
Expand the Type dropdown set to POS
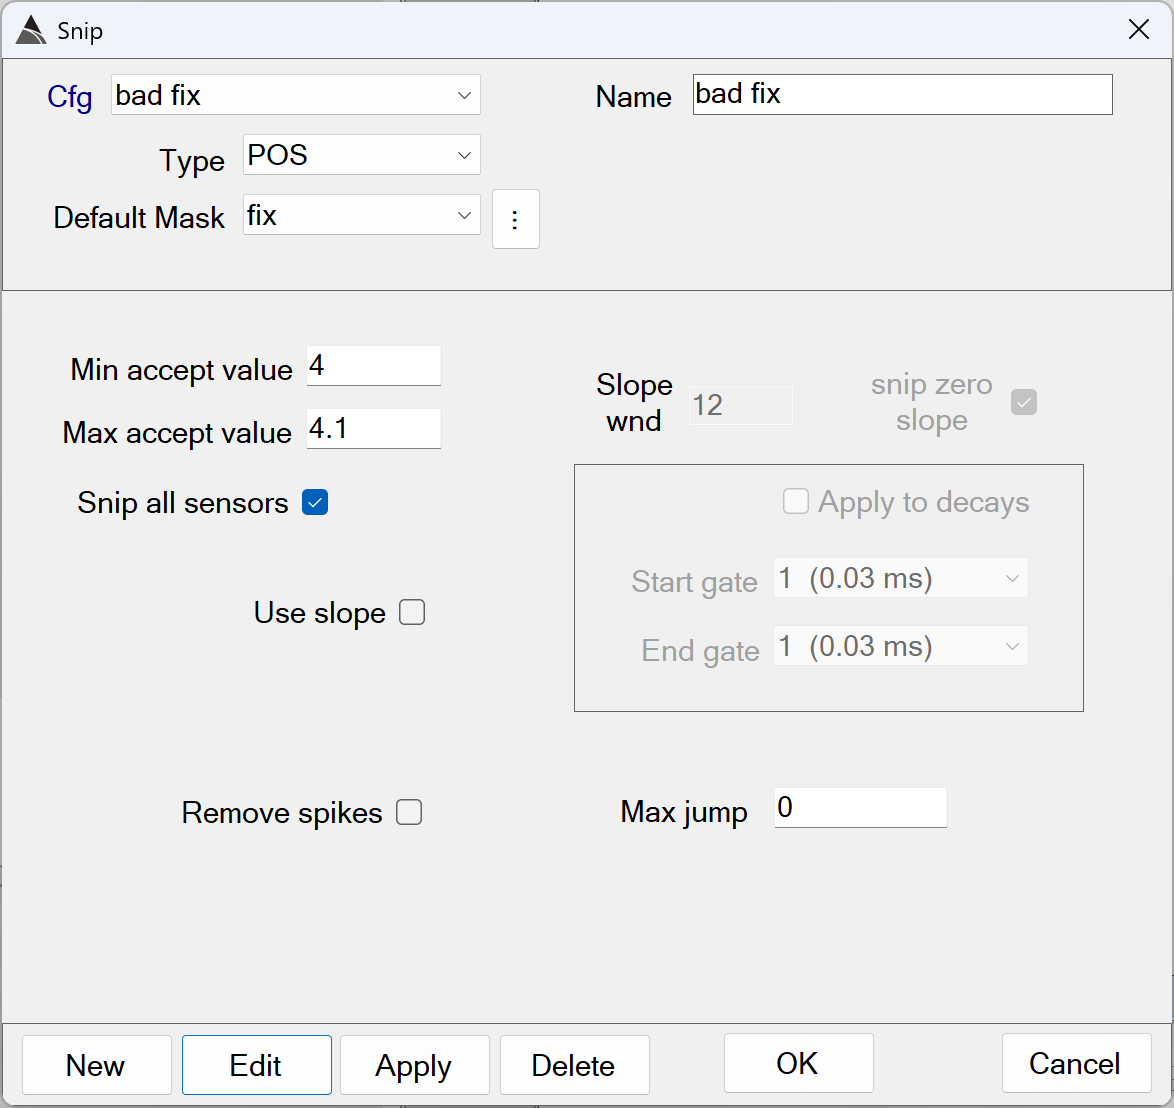tap(361, 155)
